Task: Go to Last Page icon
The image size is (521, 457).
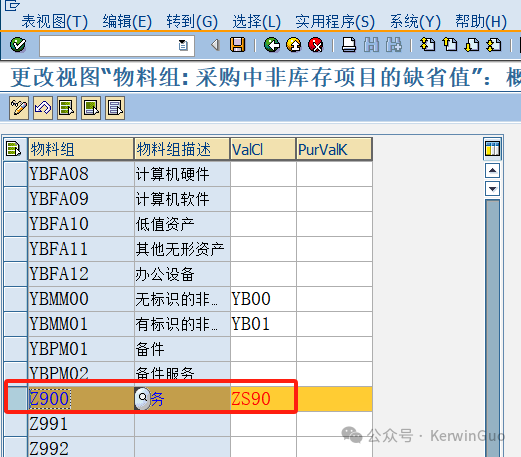Action: click(x=494, y=45)
